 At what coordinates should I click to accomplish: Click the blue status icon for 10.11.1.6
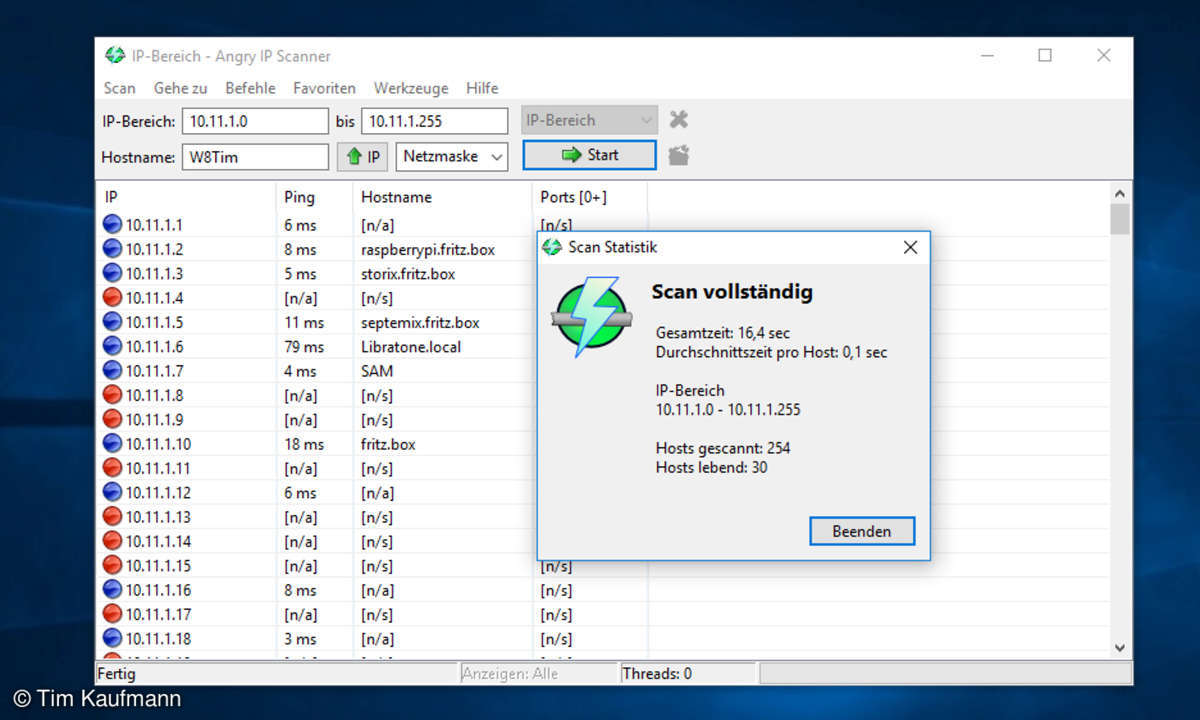tap(112, 346)
